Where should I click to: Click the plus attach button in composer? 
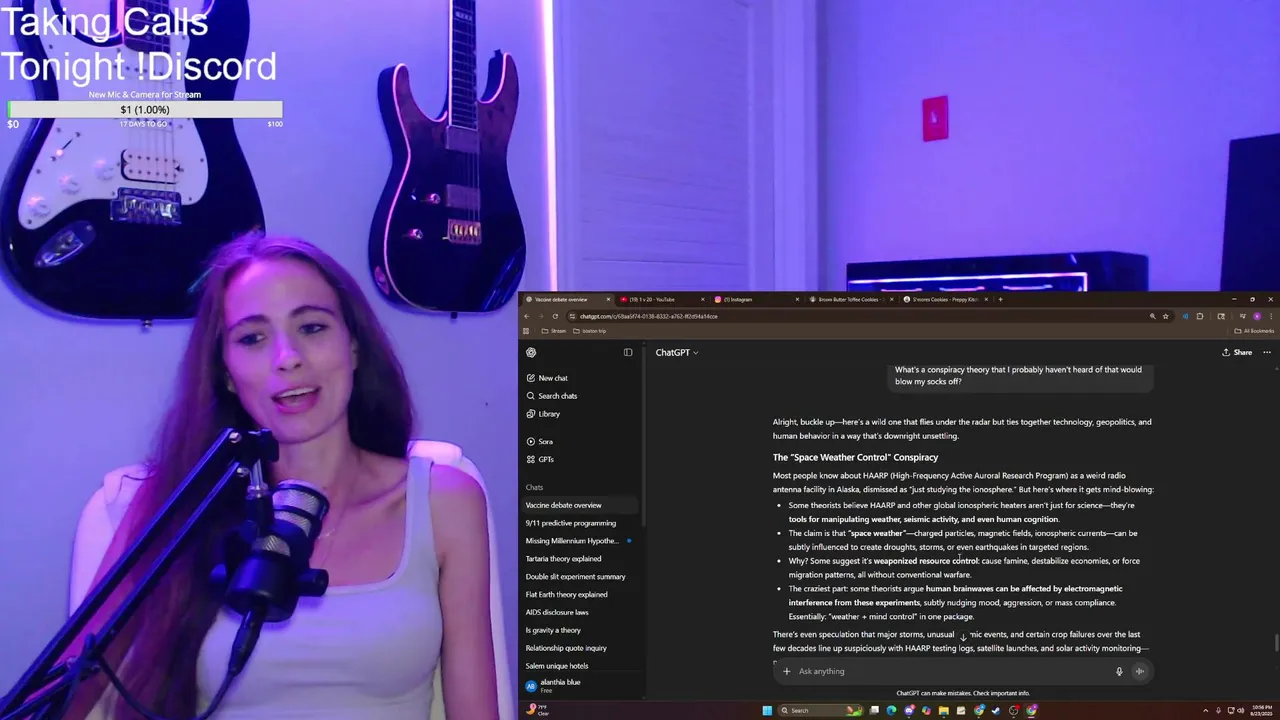point(787,671)
